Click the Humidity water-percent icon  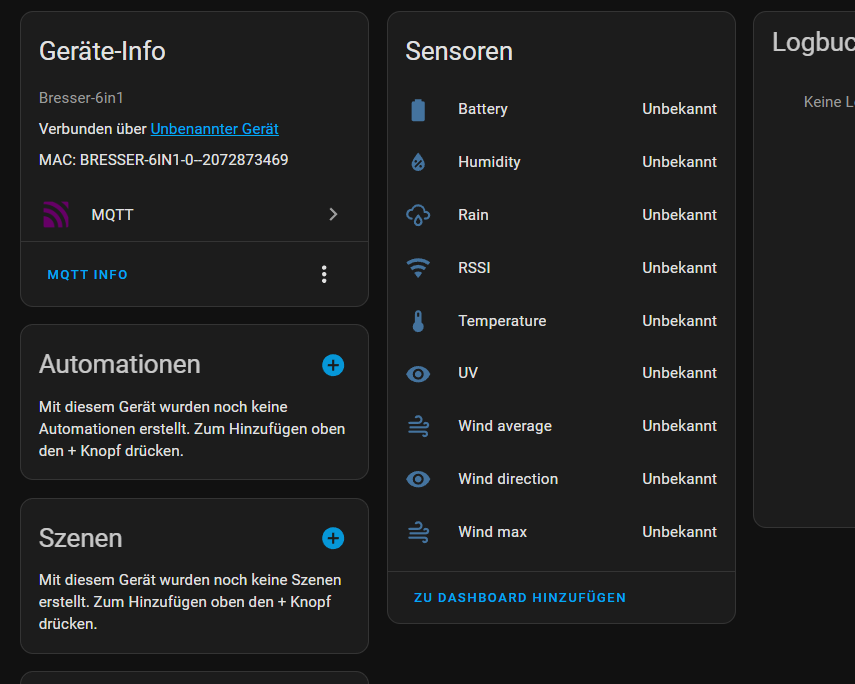(x=418, y=162)
